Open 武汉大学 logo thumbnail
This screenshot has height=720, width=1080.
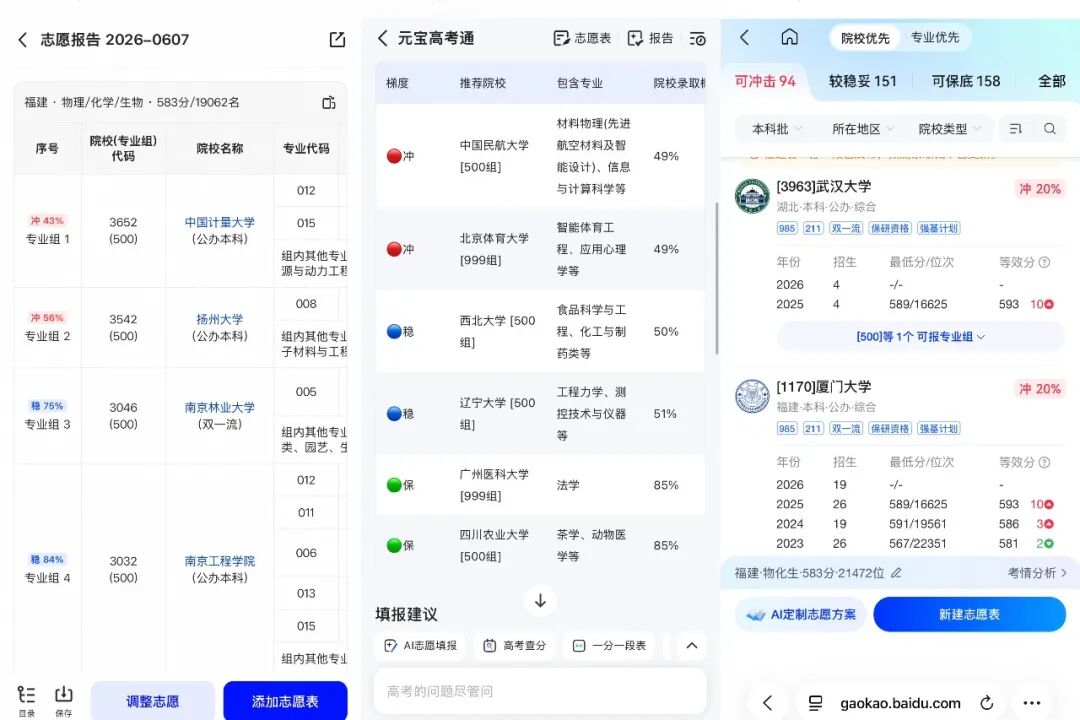pyautogui.click(x=751, y=196)
